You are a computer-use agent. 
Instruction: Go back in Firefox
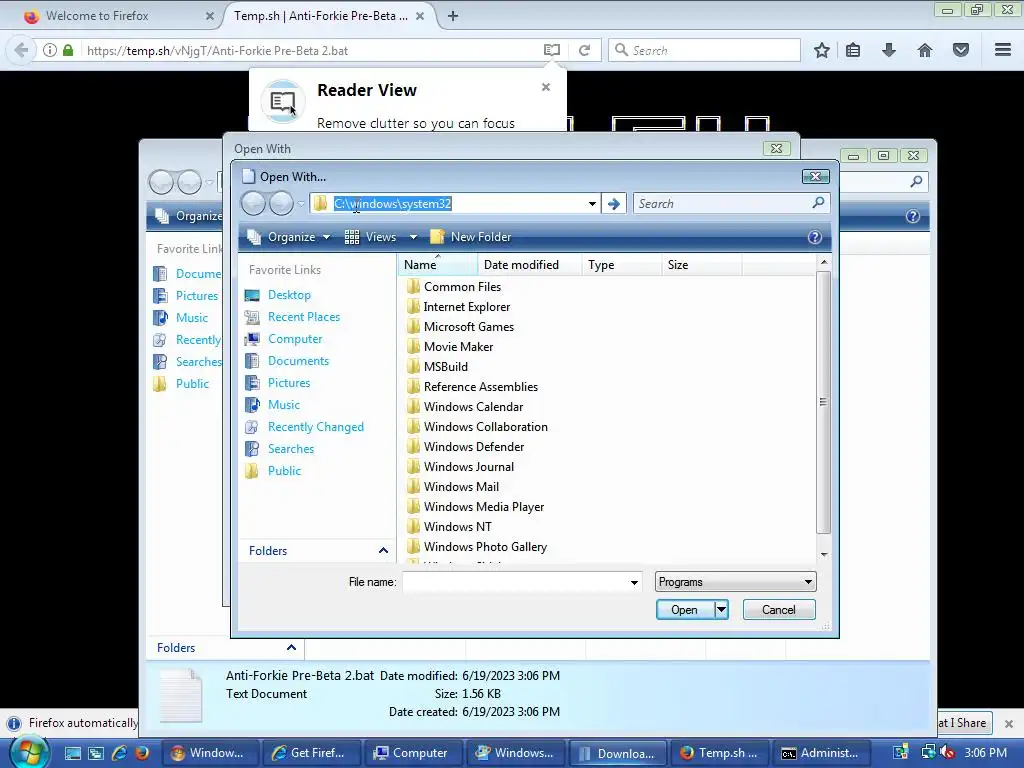[x=21, y=50]
